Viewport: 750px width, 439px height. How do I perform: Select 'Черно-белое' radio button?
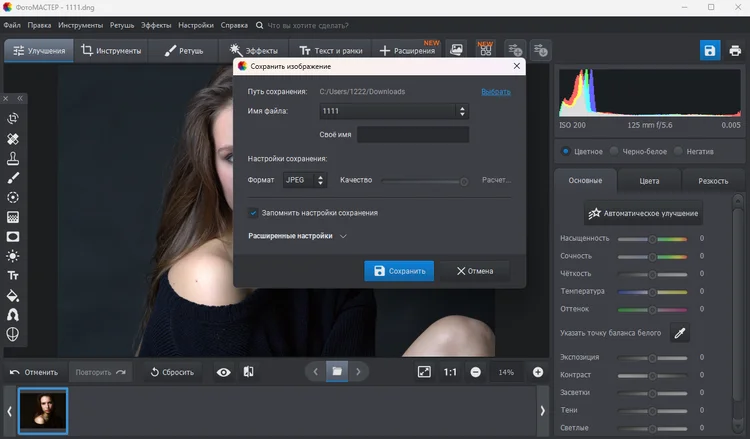click(614, 151)
